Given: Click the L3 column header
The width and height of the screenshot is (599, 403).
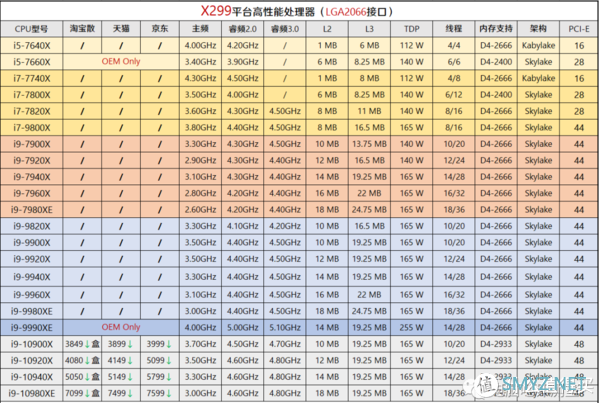Looking at the screenshot, I should coord(369,29).
